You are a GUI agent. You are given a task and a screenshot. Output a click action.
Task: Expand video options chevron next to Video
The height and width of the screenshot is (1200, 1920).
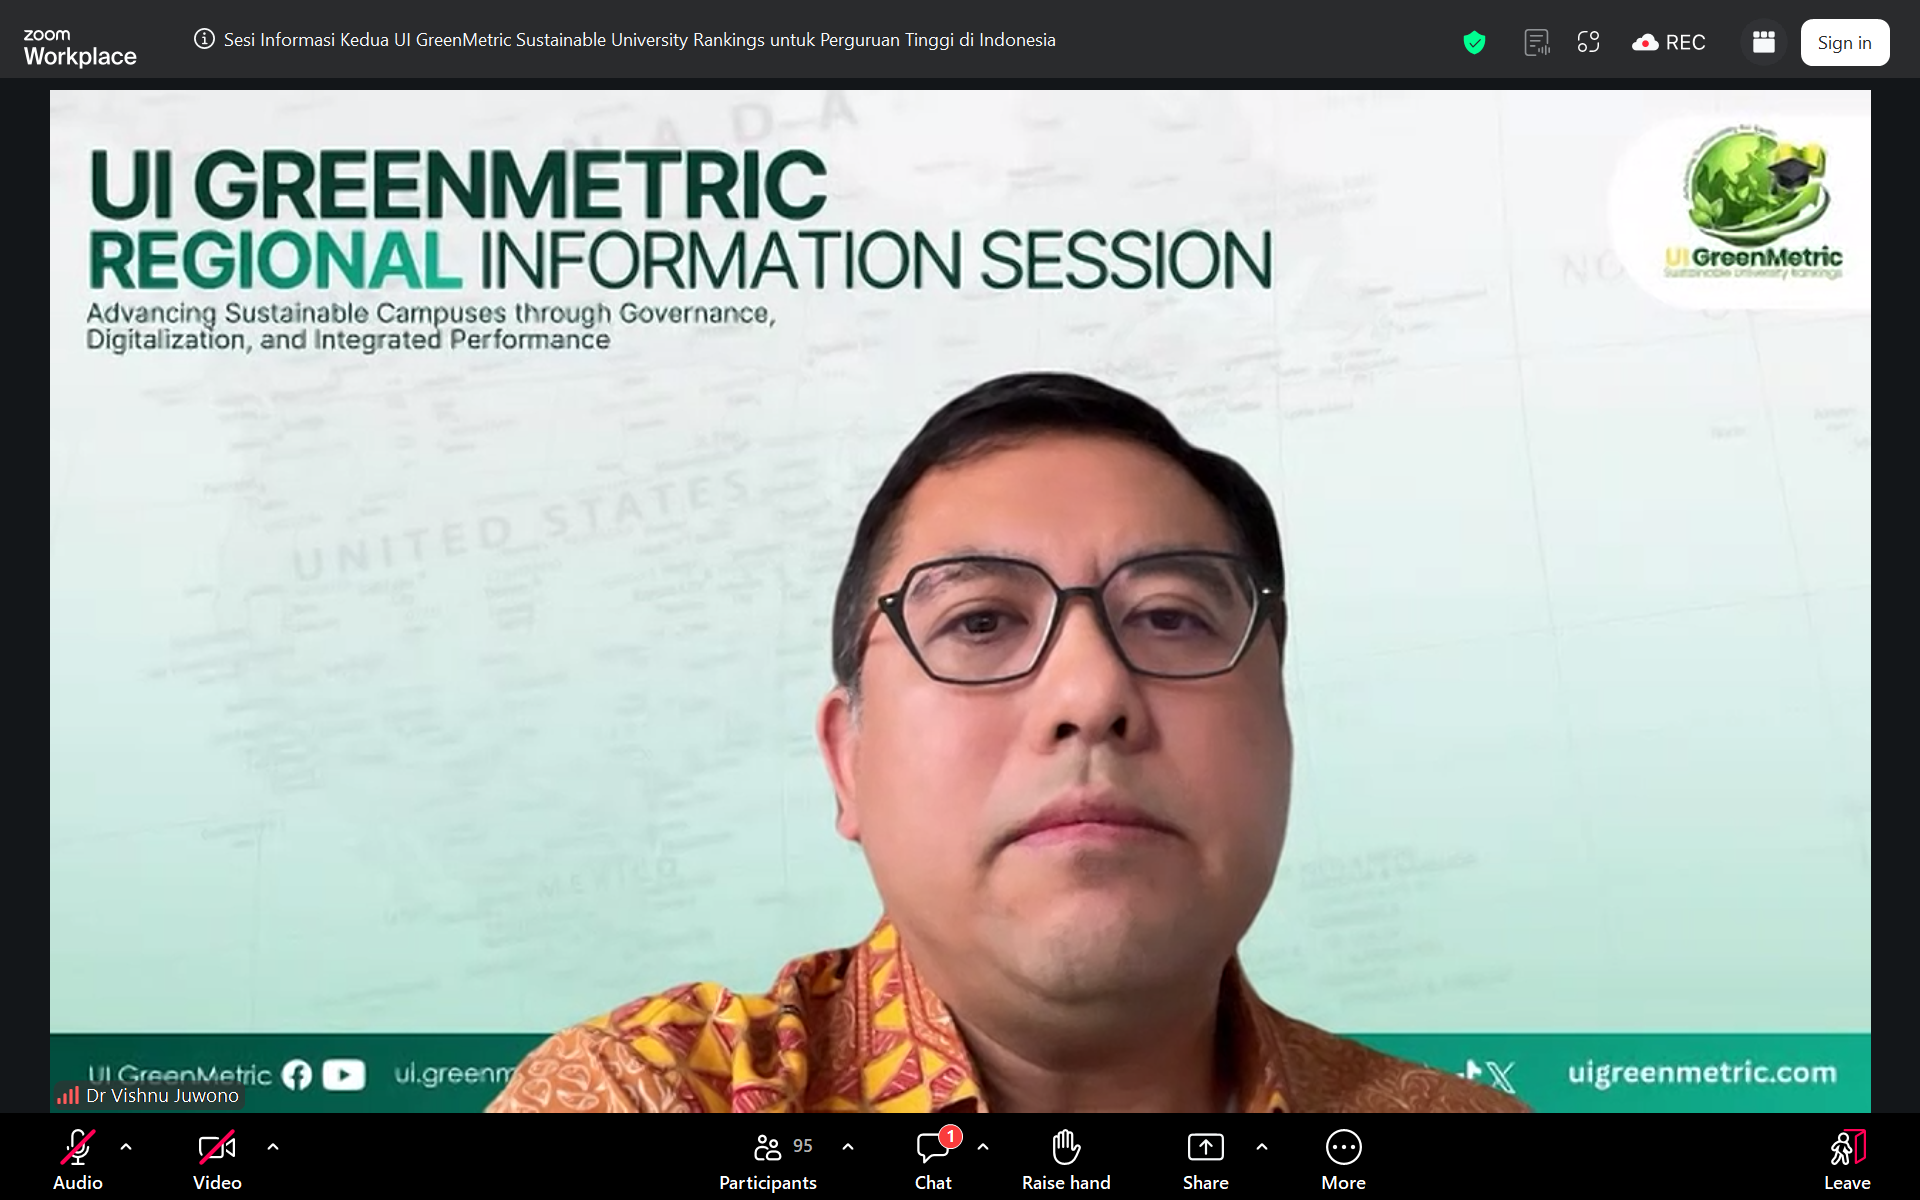[x=273, y=1147]
